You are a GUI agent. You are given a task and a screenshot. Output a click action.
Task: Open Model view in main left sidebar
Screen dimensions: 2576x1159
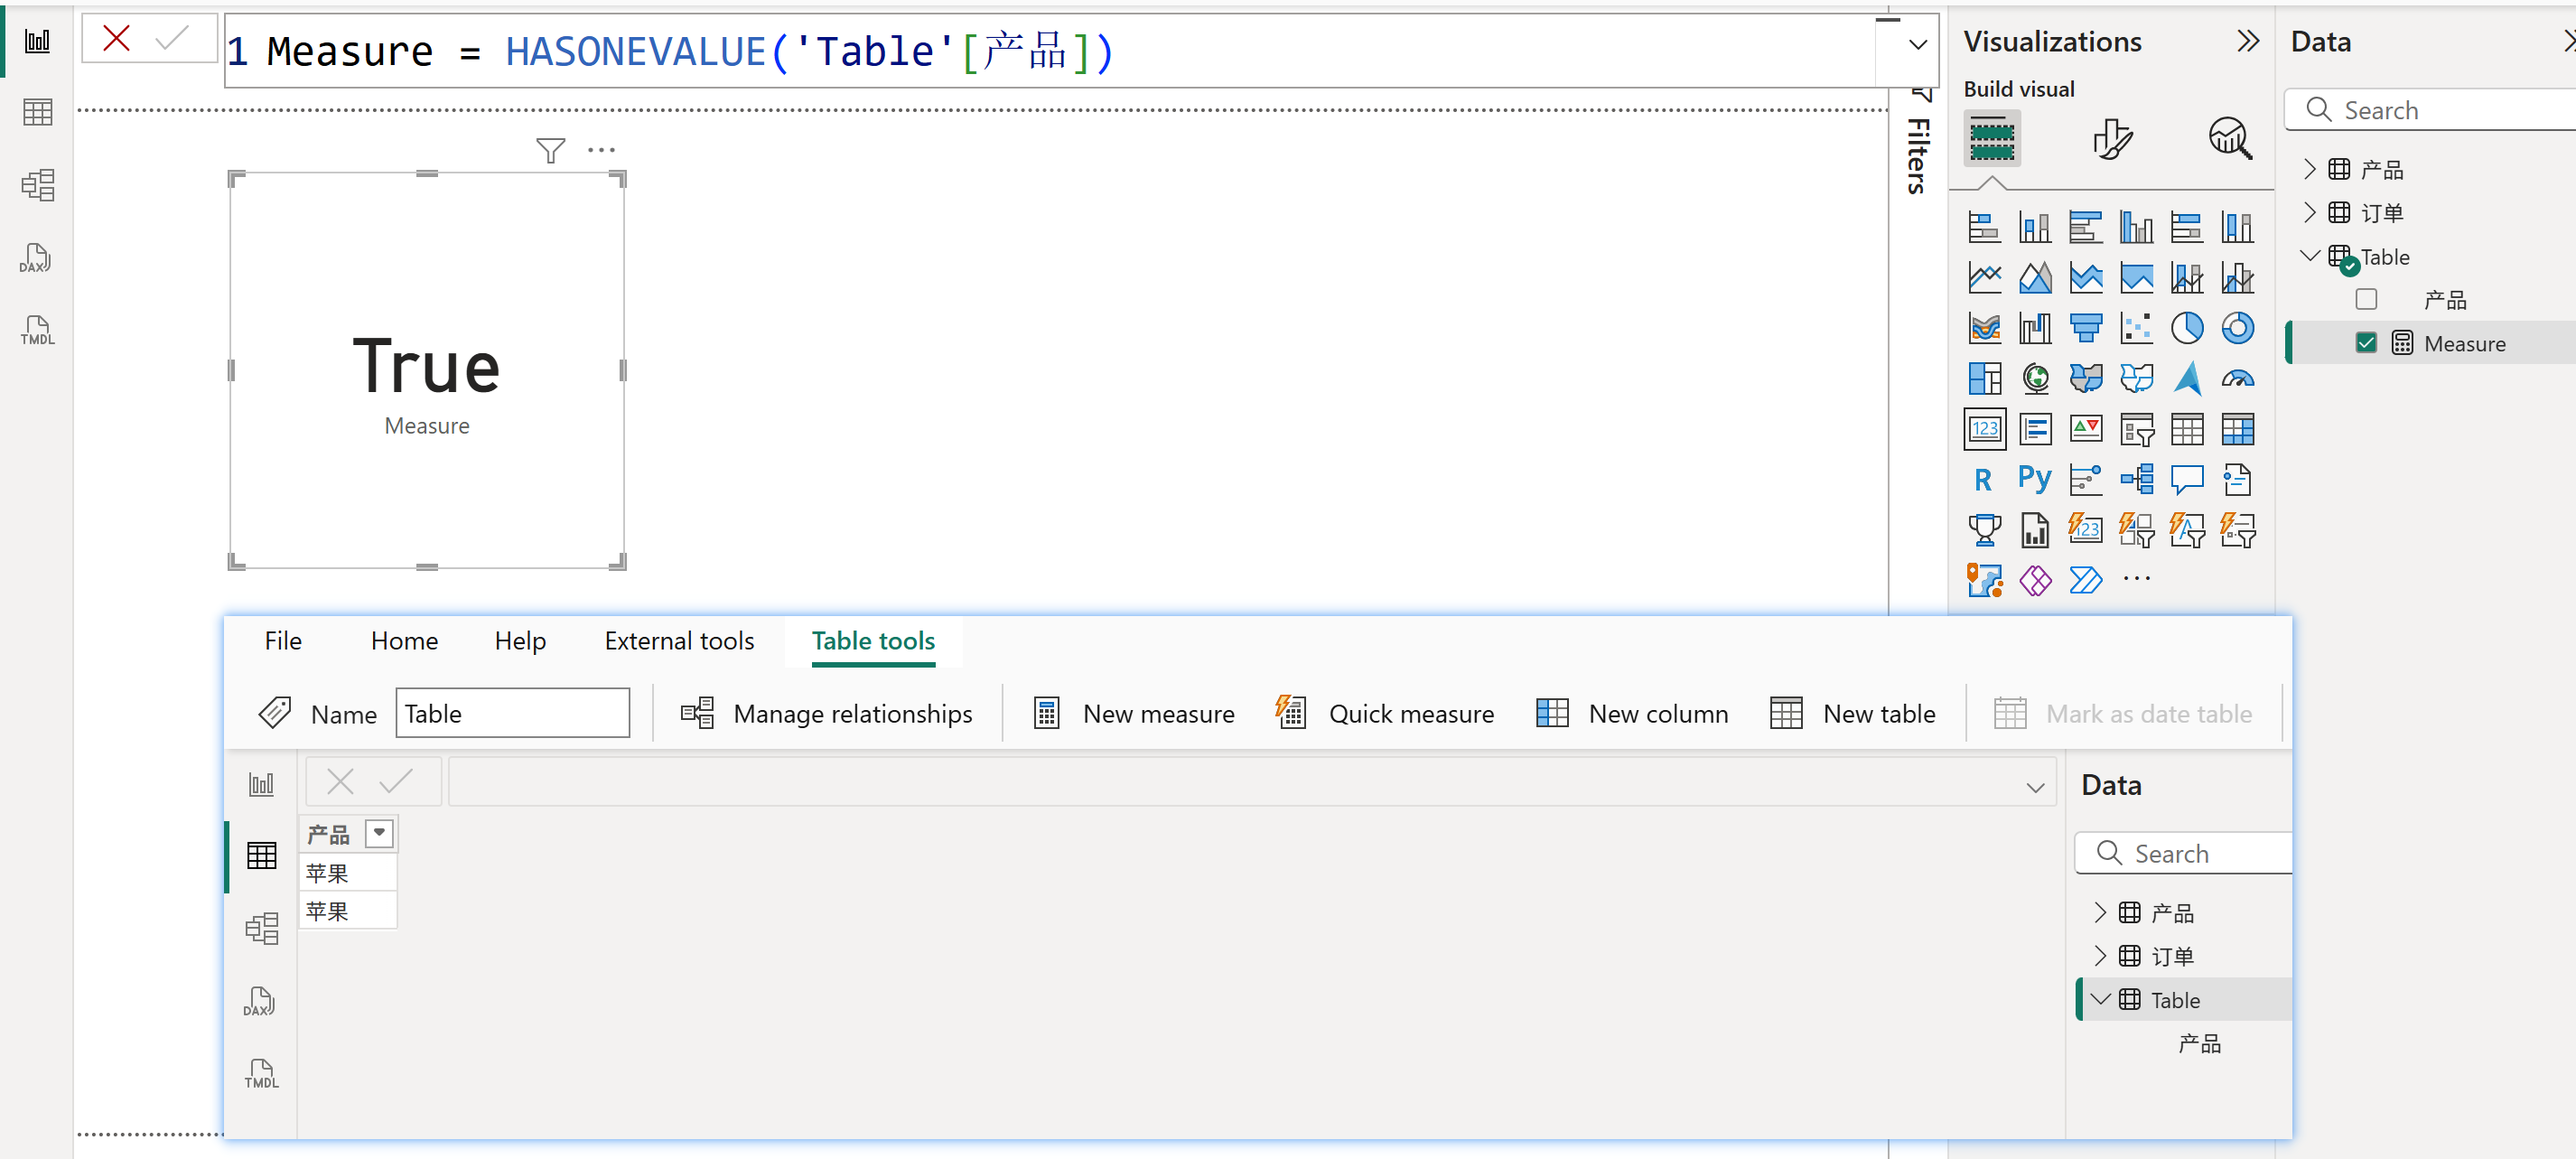[37, 185]
